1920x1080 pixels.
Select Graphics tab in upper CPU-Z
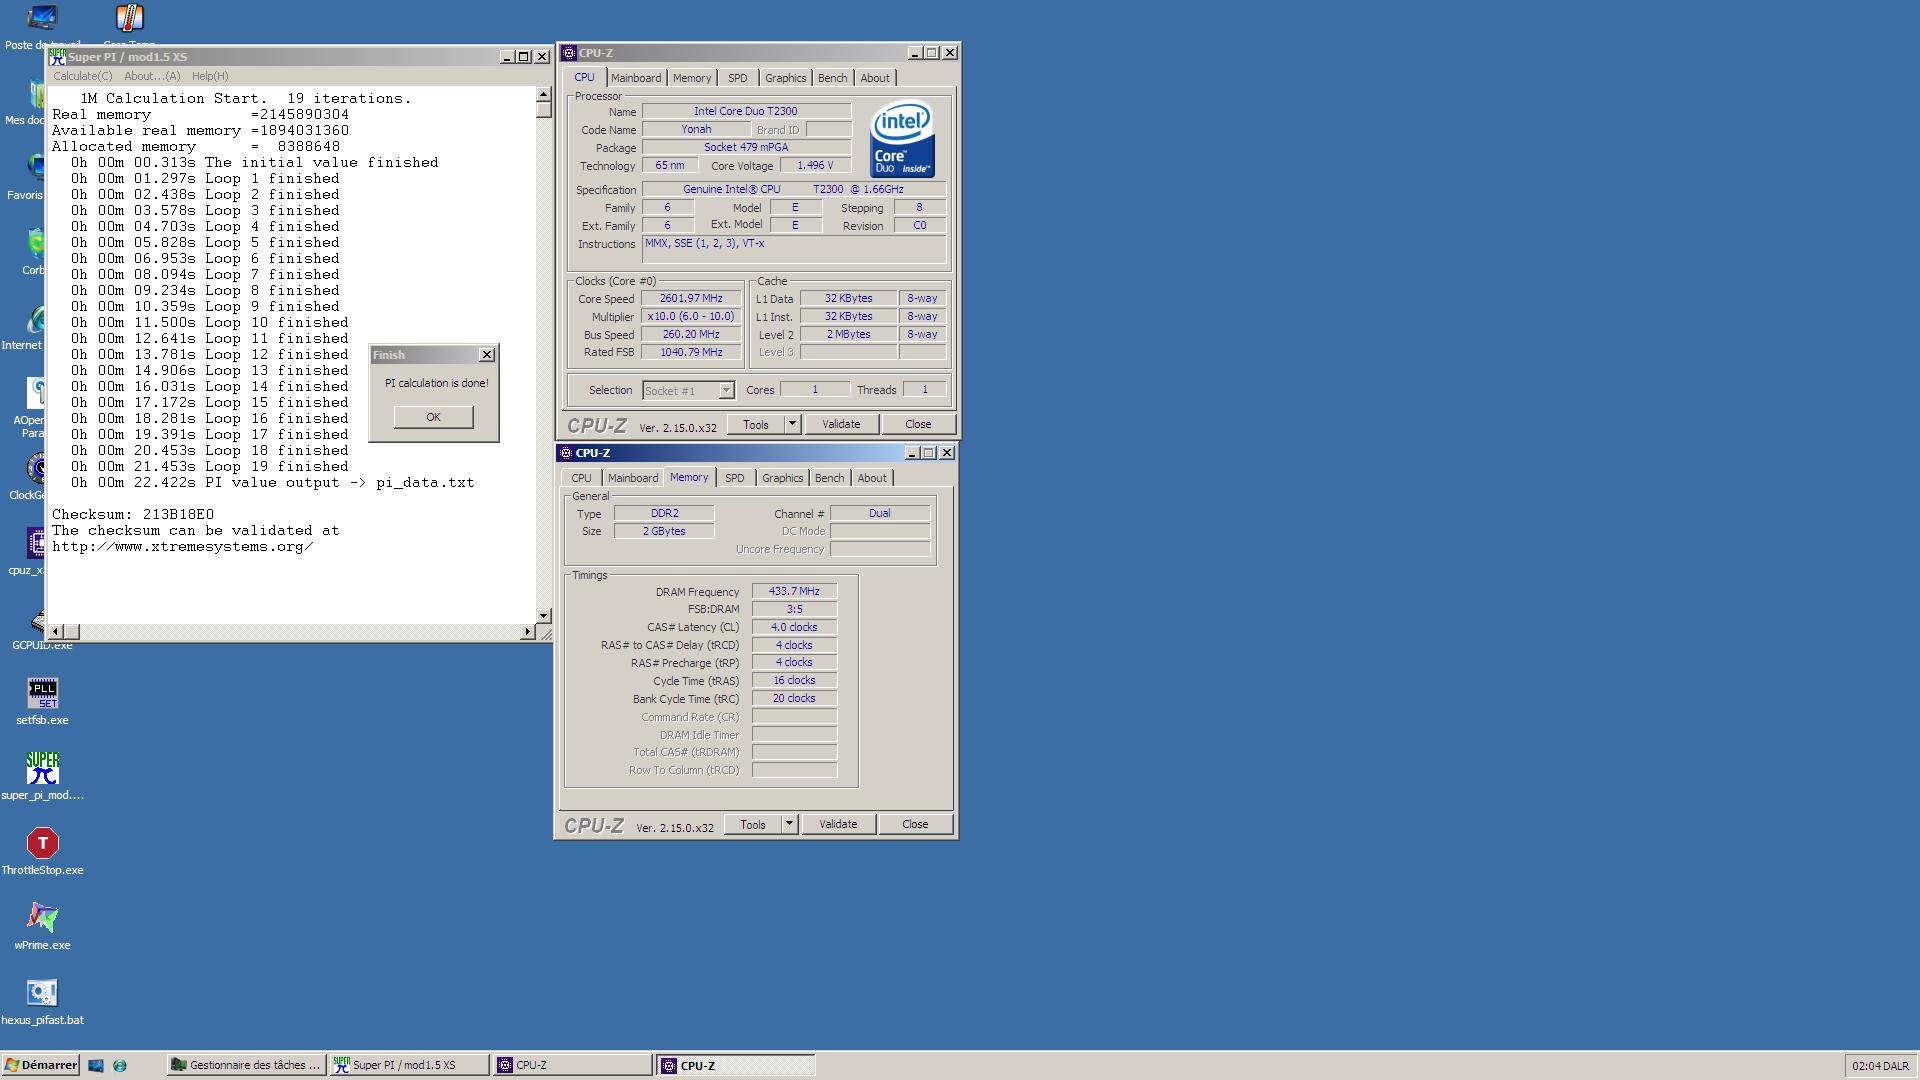786,78
